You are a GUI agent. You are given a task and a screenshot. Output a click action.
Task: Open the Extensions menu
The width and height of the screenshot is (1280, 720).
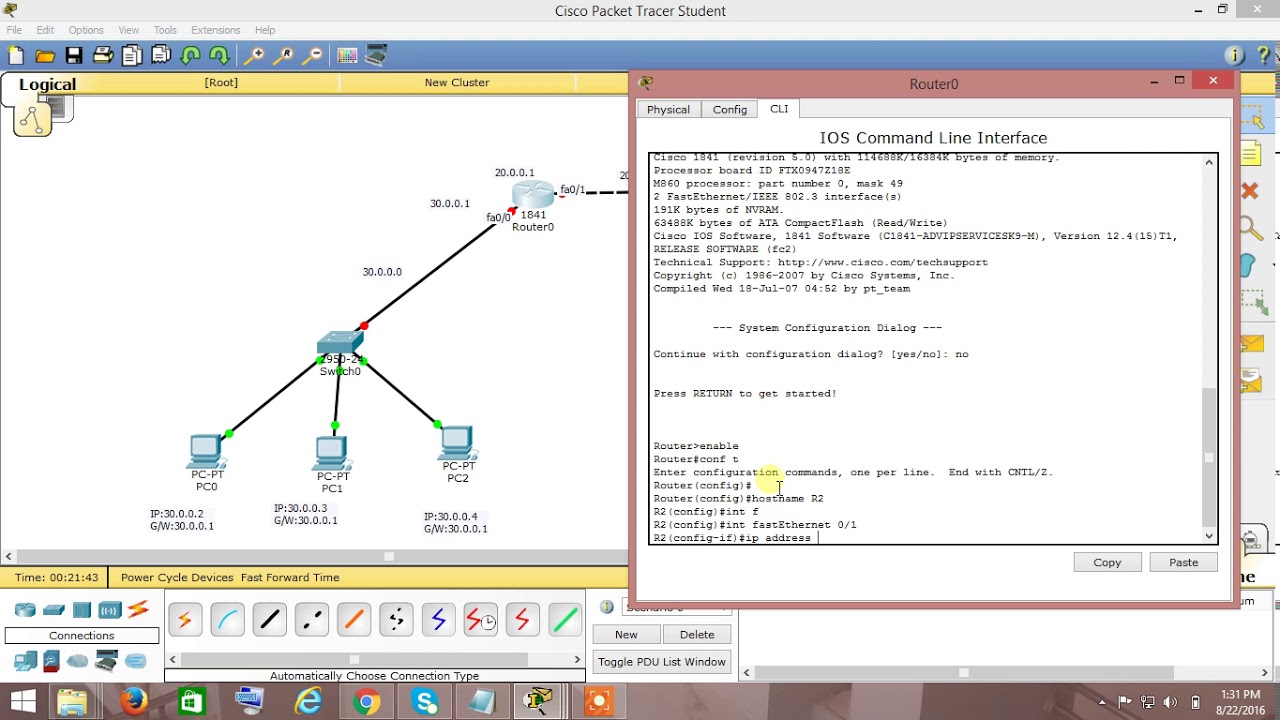215,30
